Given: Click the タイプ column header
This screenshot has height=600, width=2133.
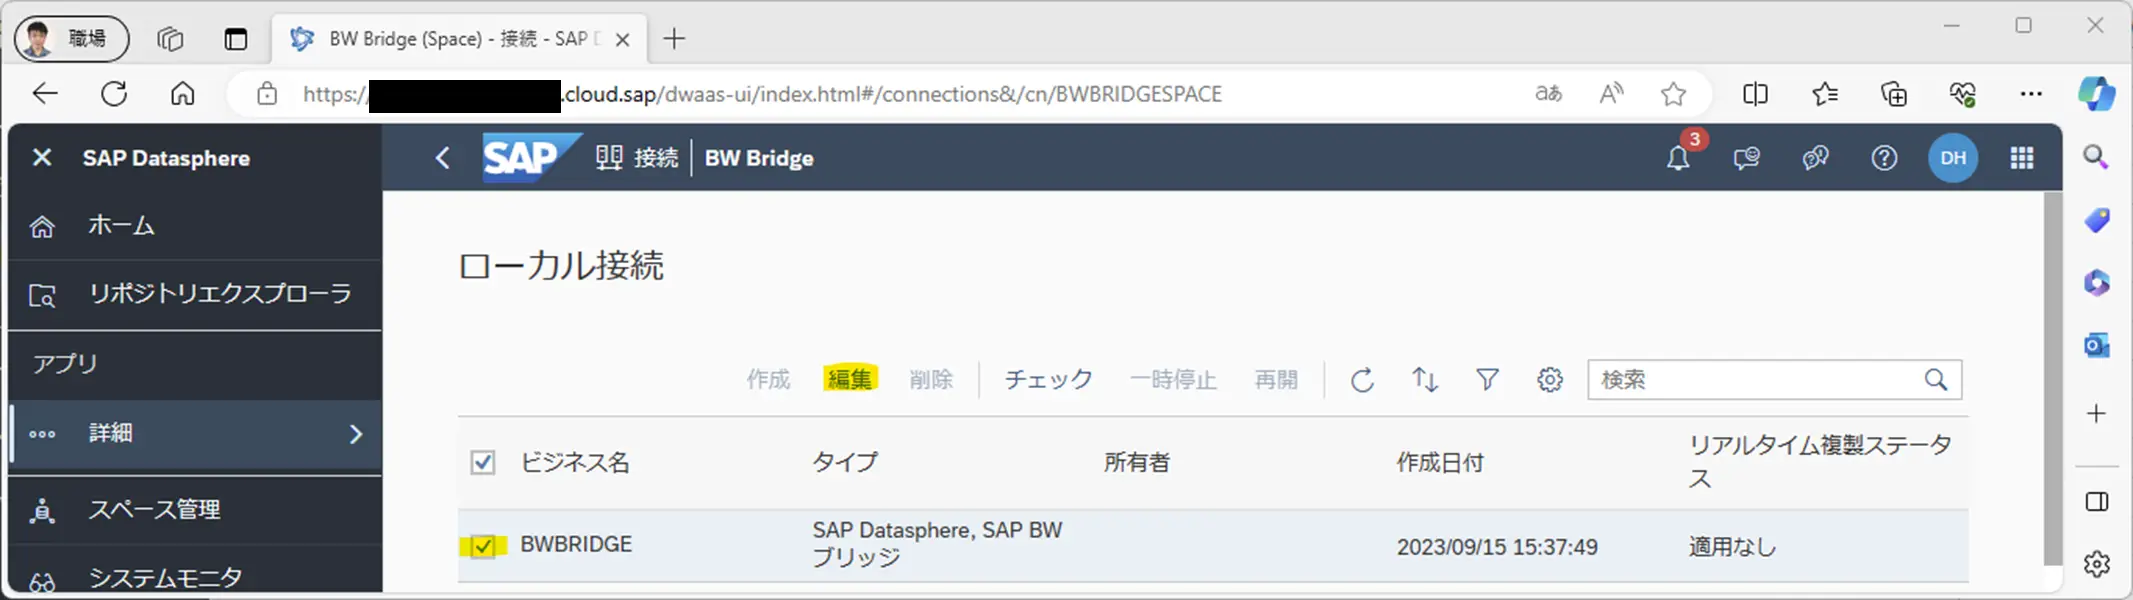Looking at the screenshot, I should pos(845,462).
